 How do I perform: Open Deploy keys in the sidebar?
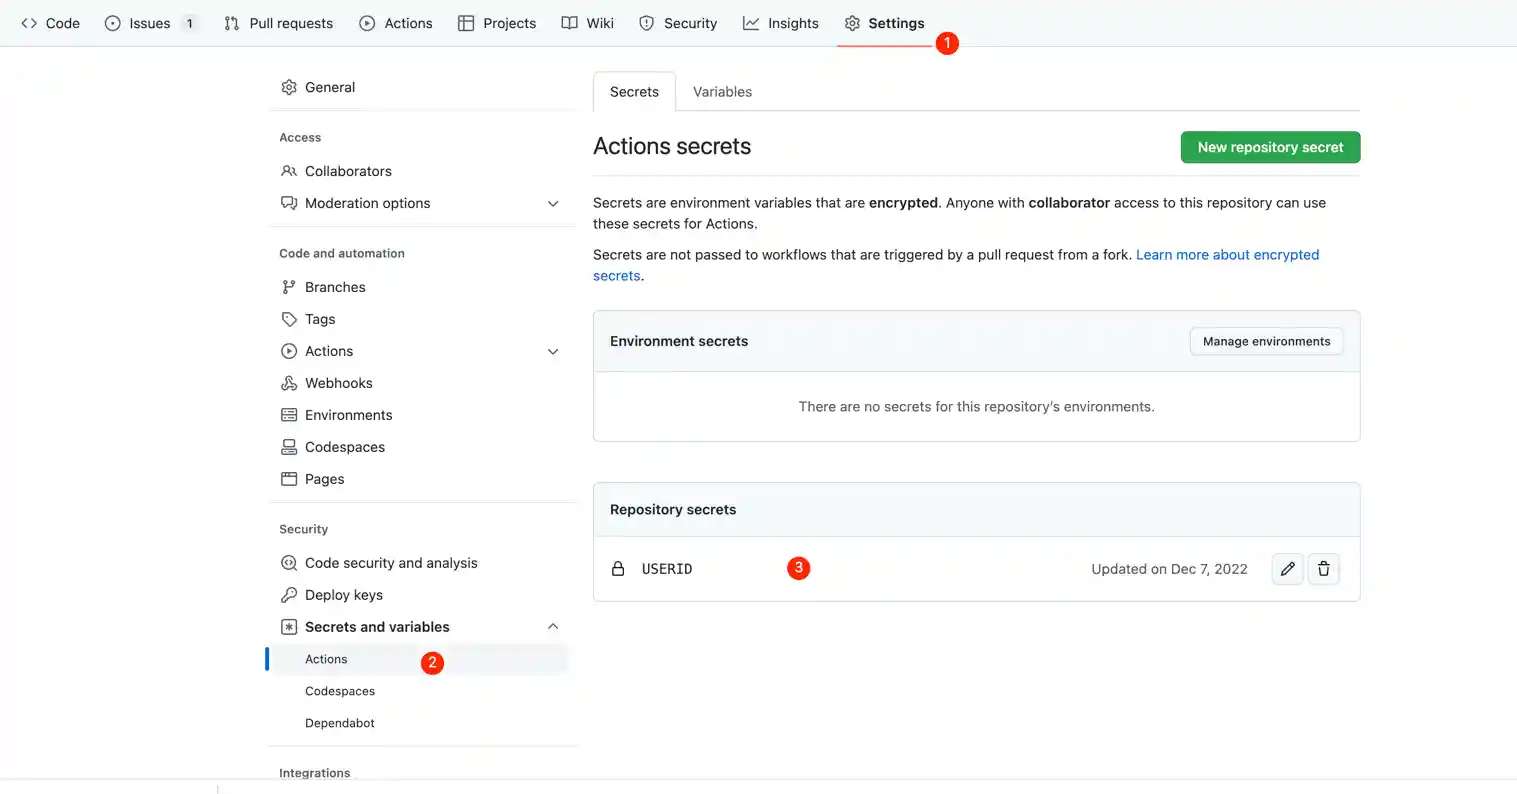343,595
